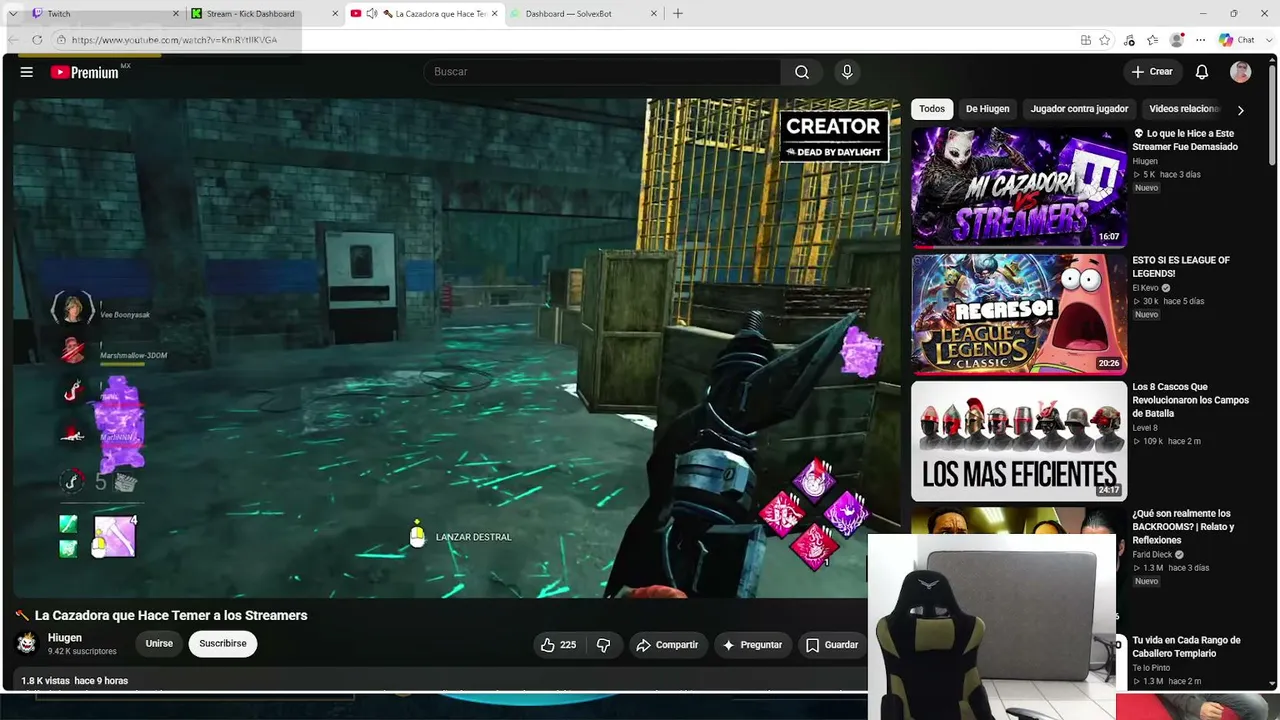This screenshot has height=720, width=1280.
Task: Expand the browser tab search dropdown
Action: click(x=13, y=14)
